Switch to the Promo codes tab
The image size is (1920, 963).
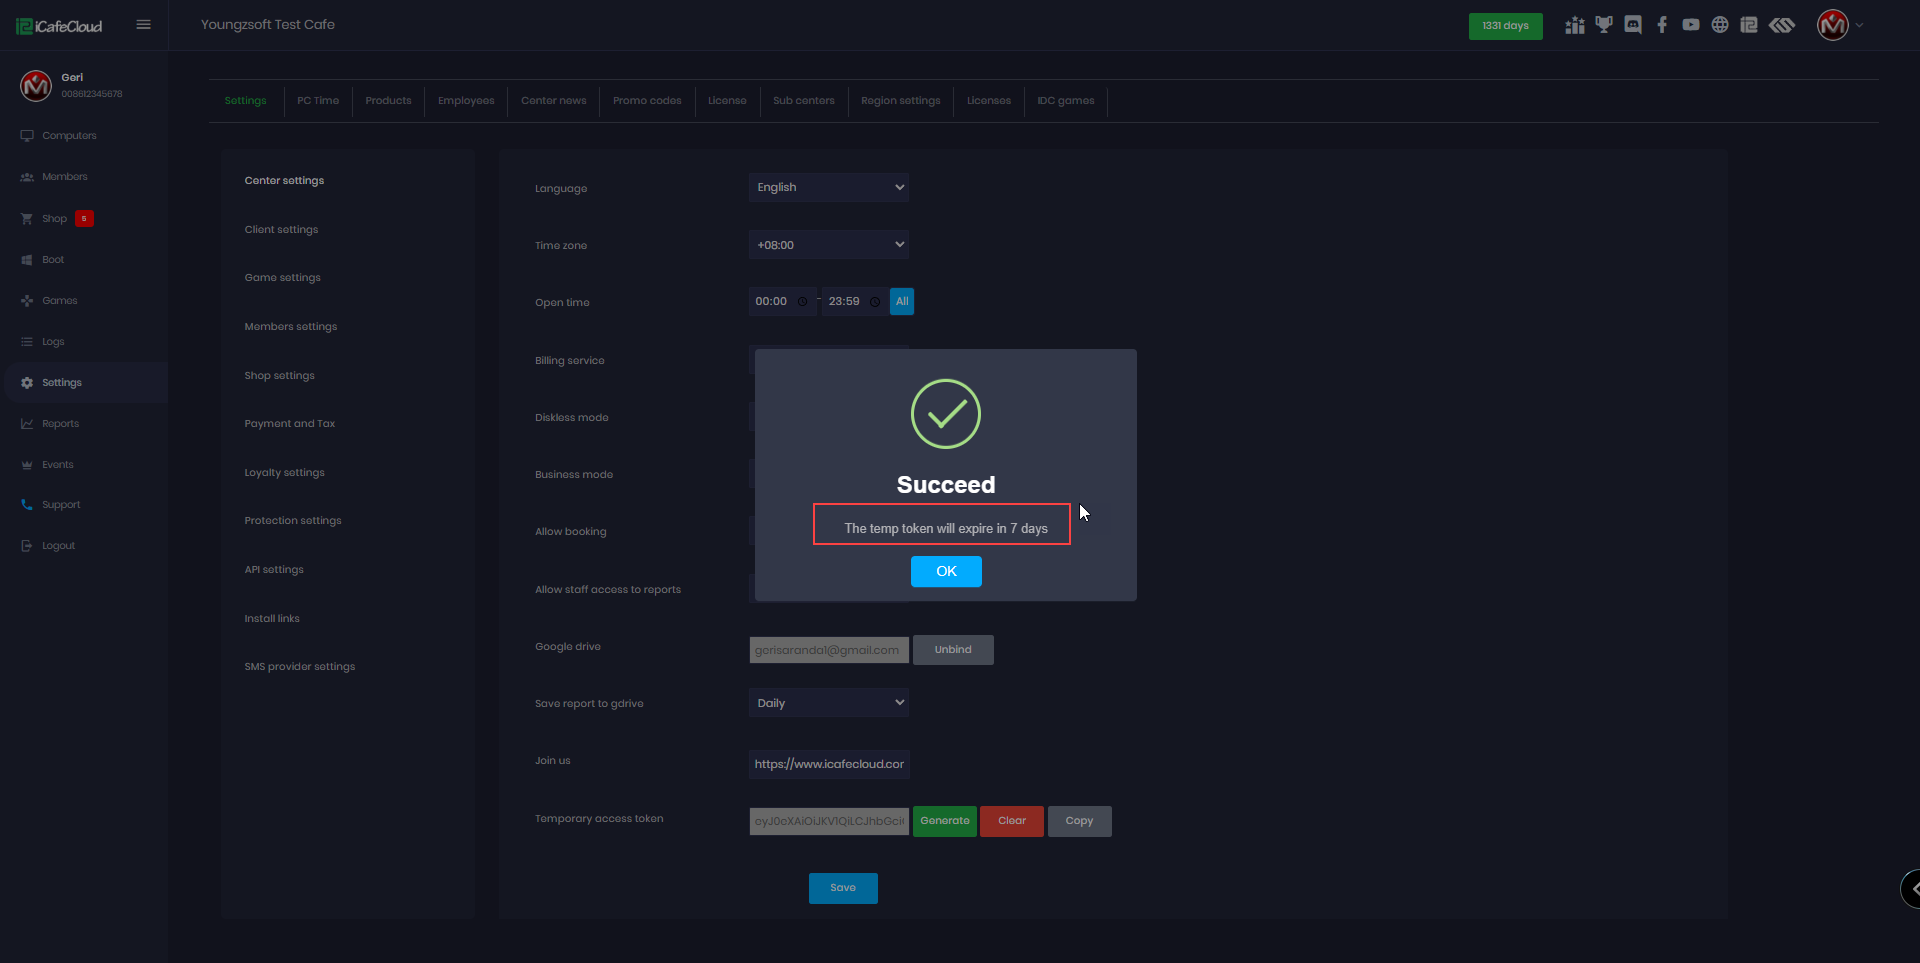pyautogui.click(x=647, y=101)
